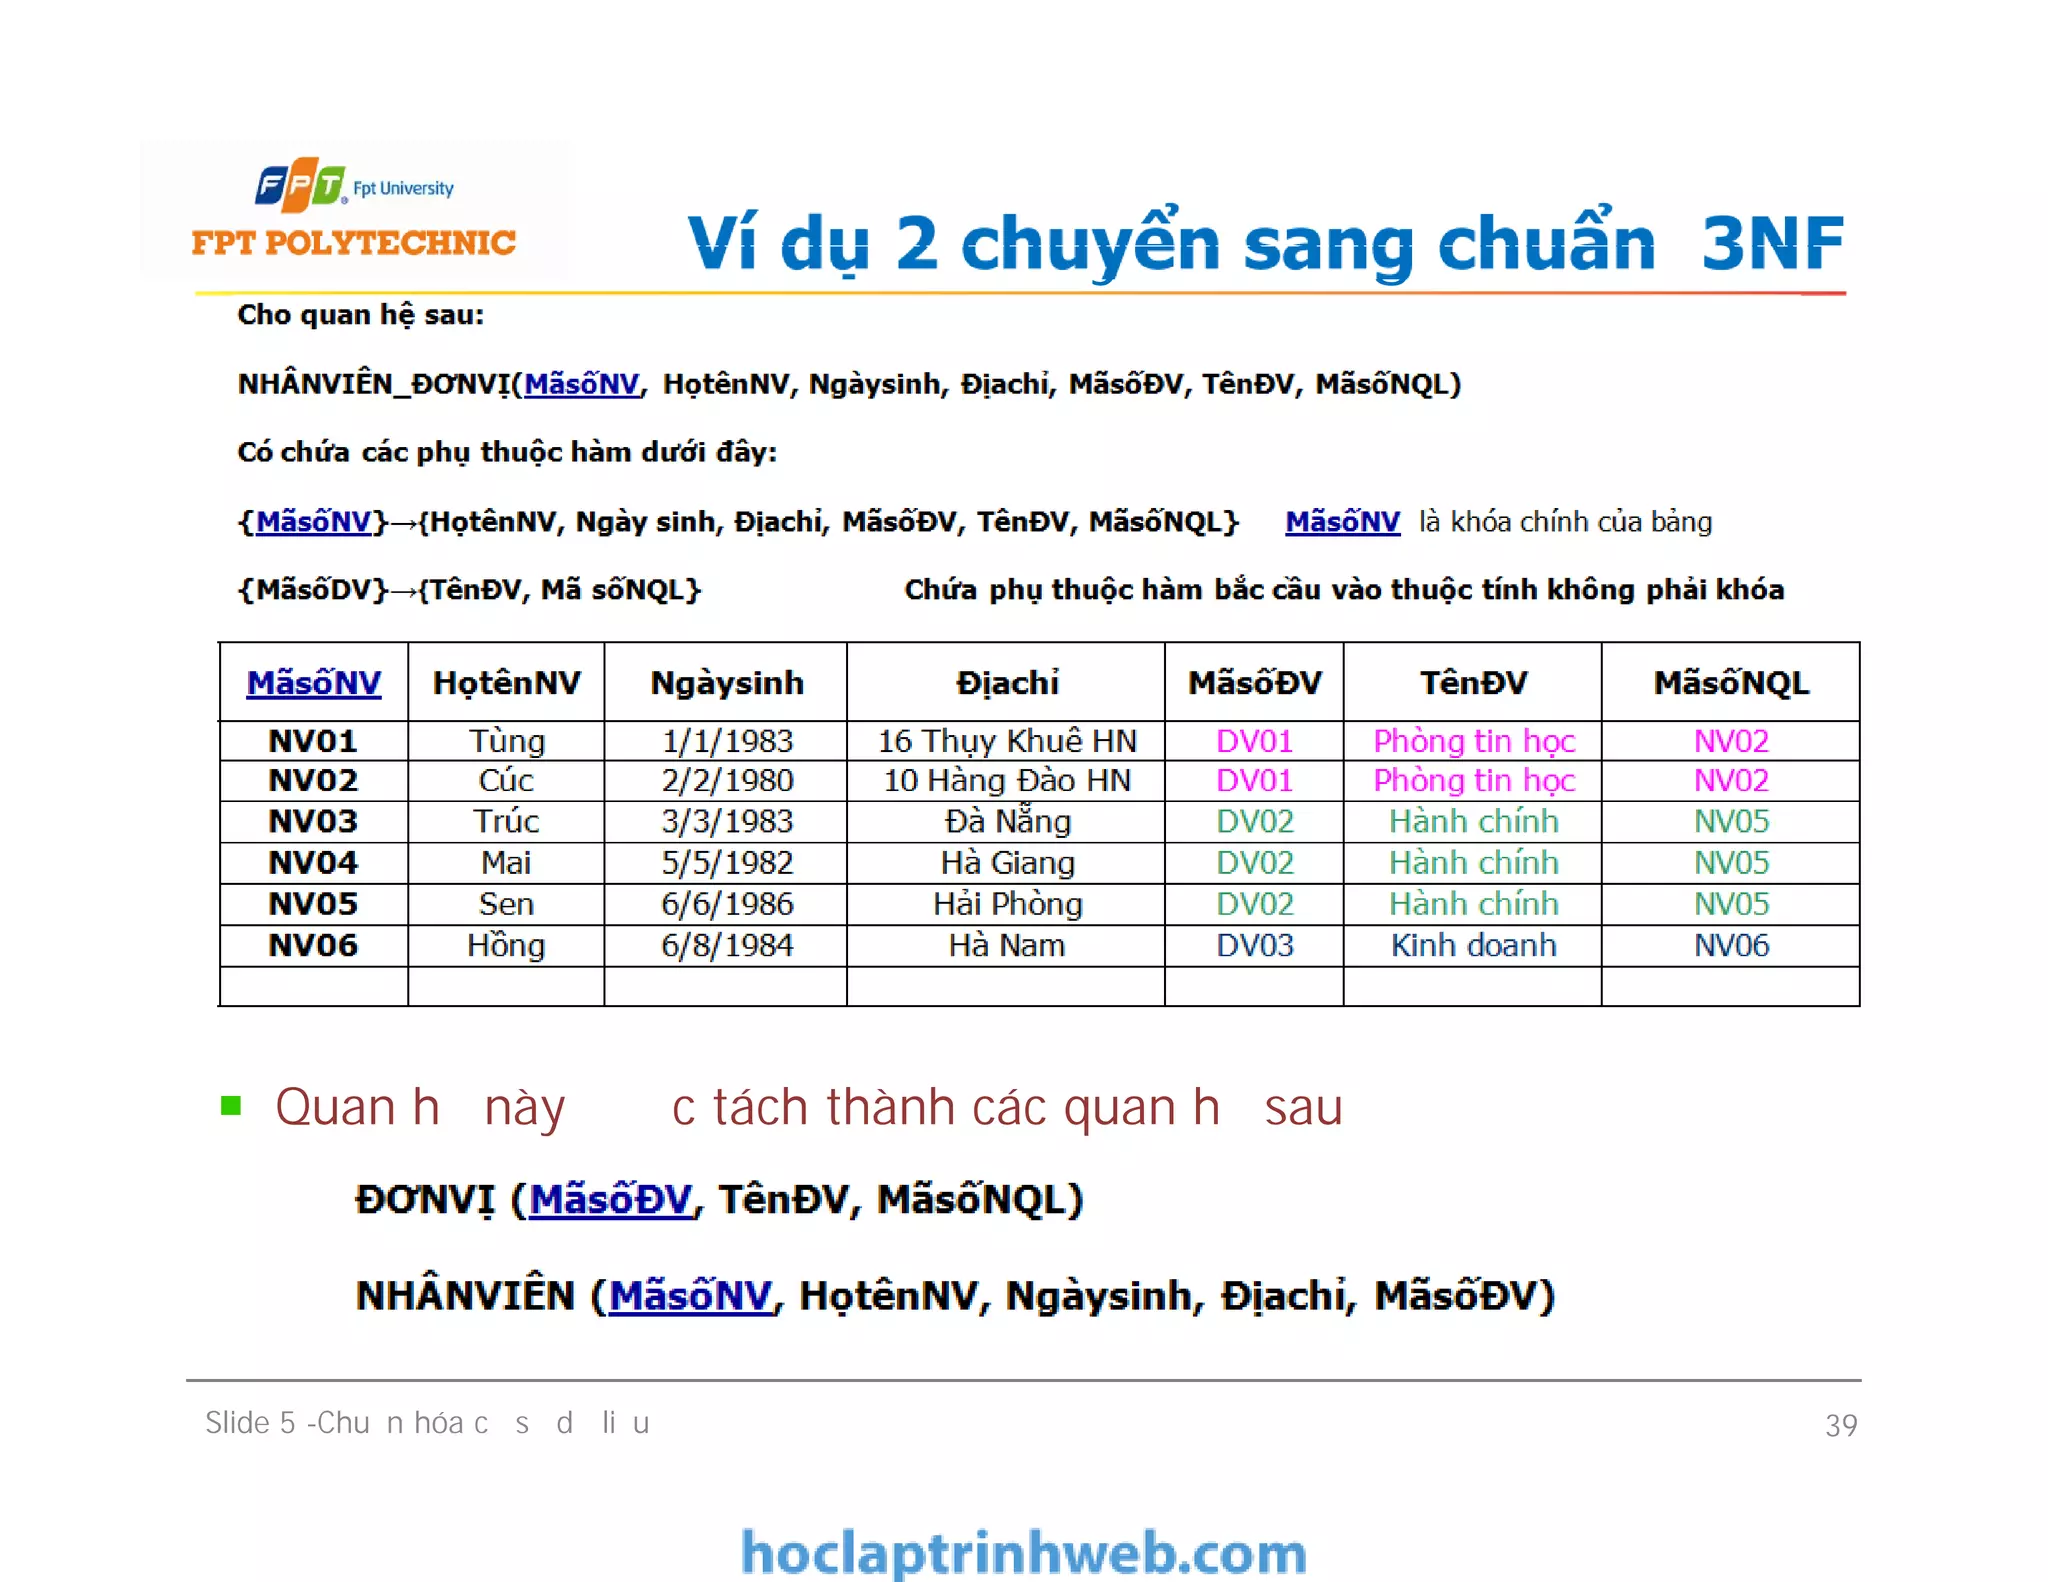
Task: Click NV06 in the MãsốNQL column
Action: pos(1731,945)
